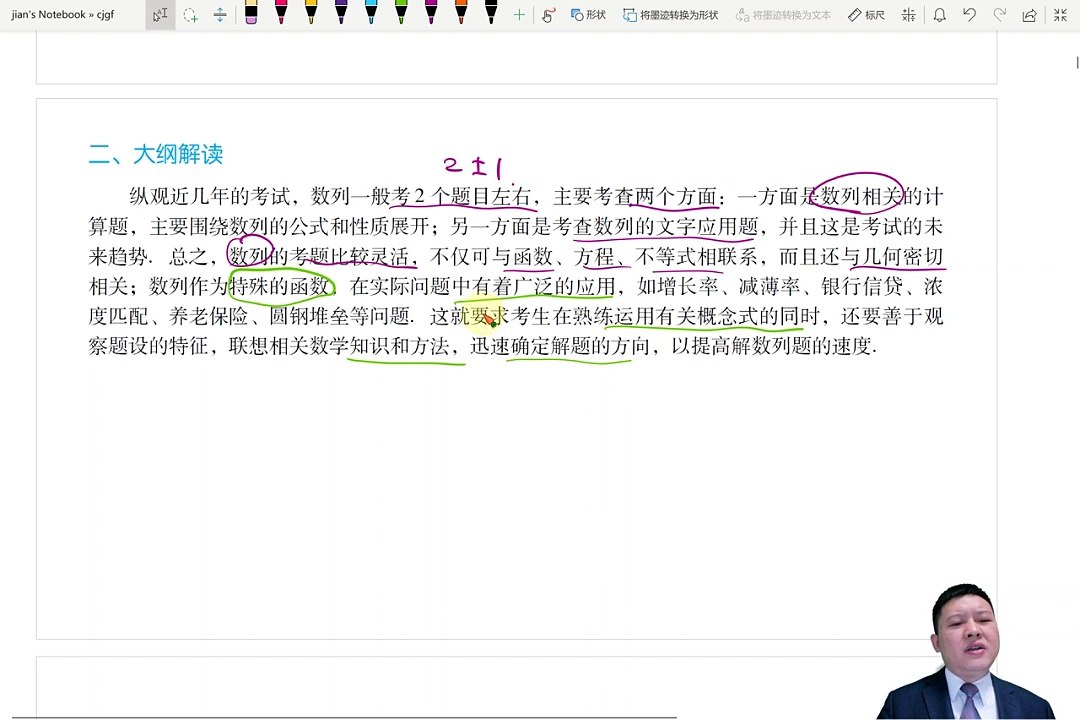This screenshot has width=1080, height=720.
Task: Click the circled phrase 特殊的函数
Action: point(279,286)
